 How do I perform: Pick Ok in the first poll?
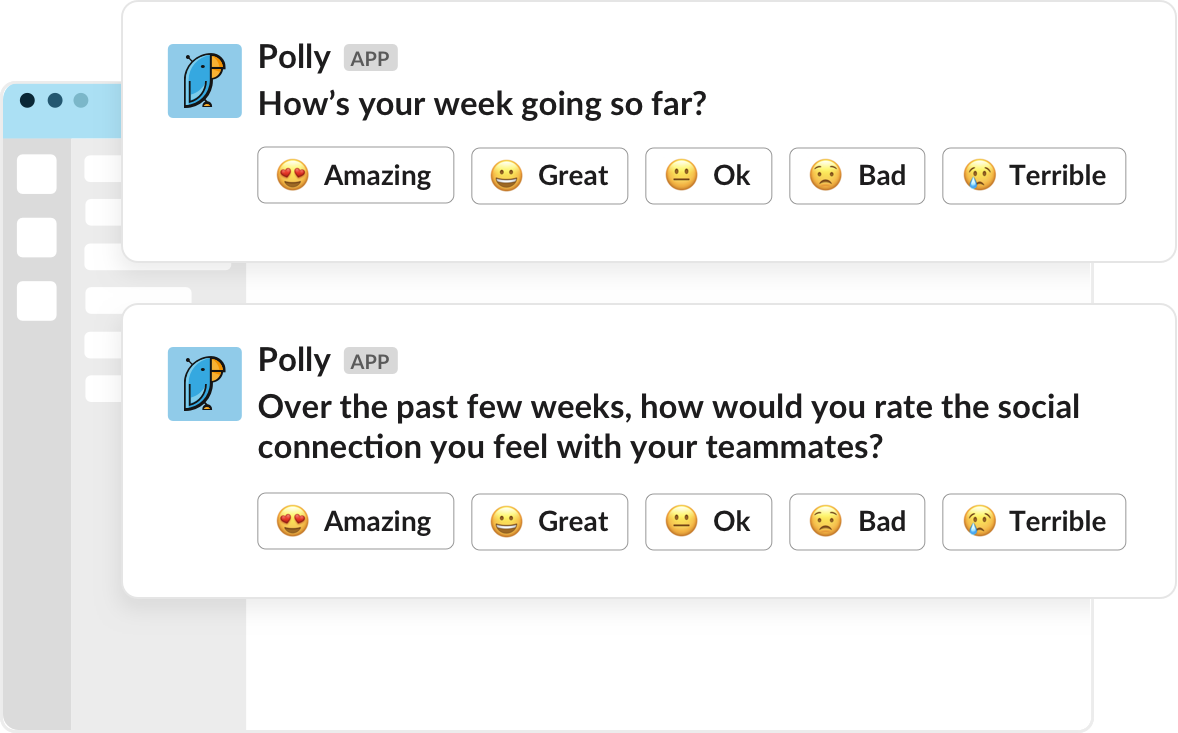coord(708,175)
